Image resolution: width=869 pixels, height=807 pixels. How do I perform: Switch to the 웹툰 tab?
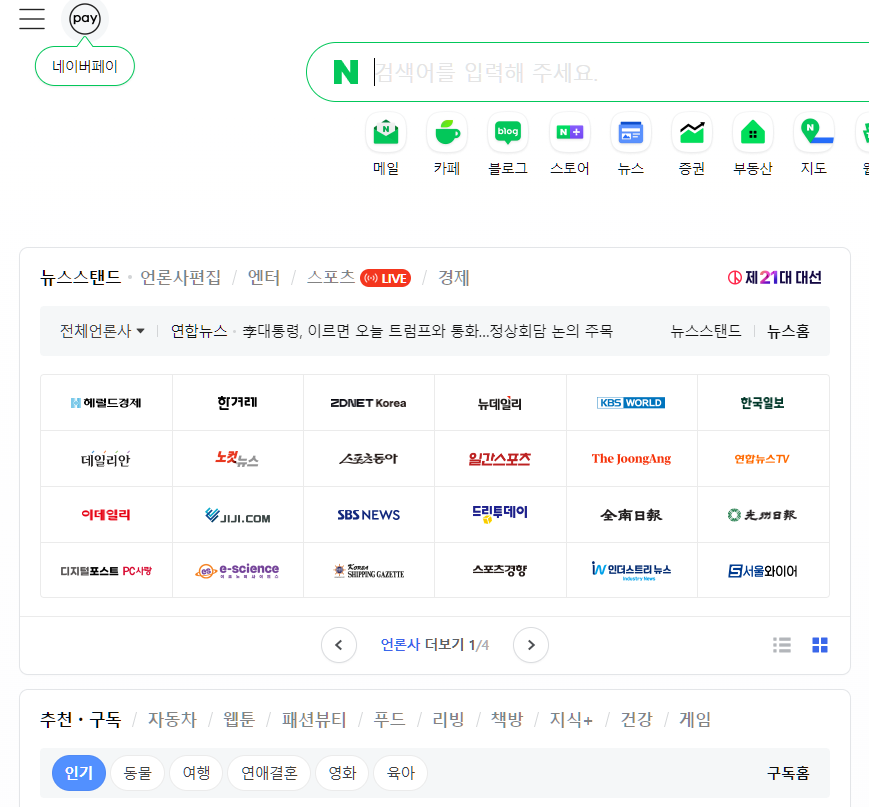[239, 719]
